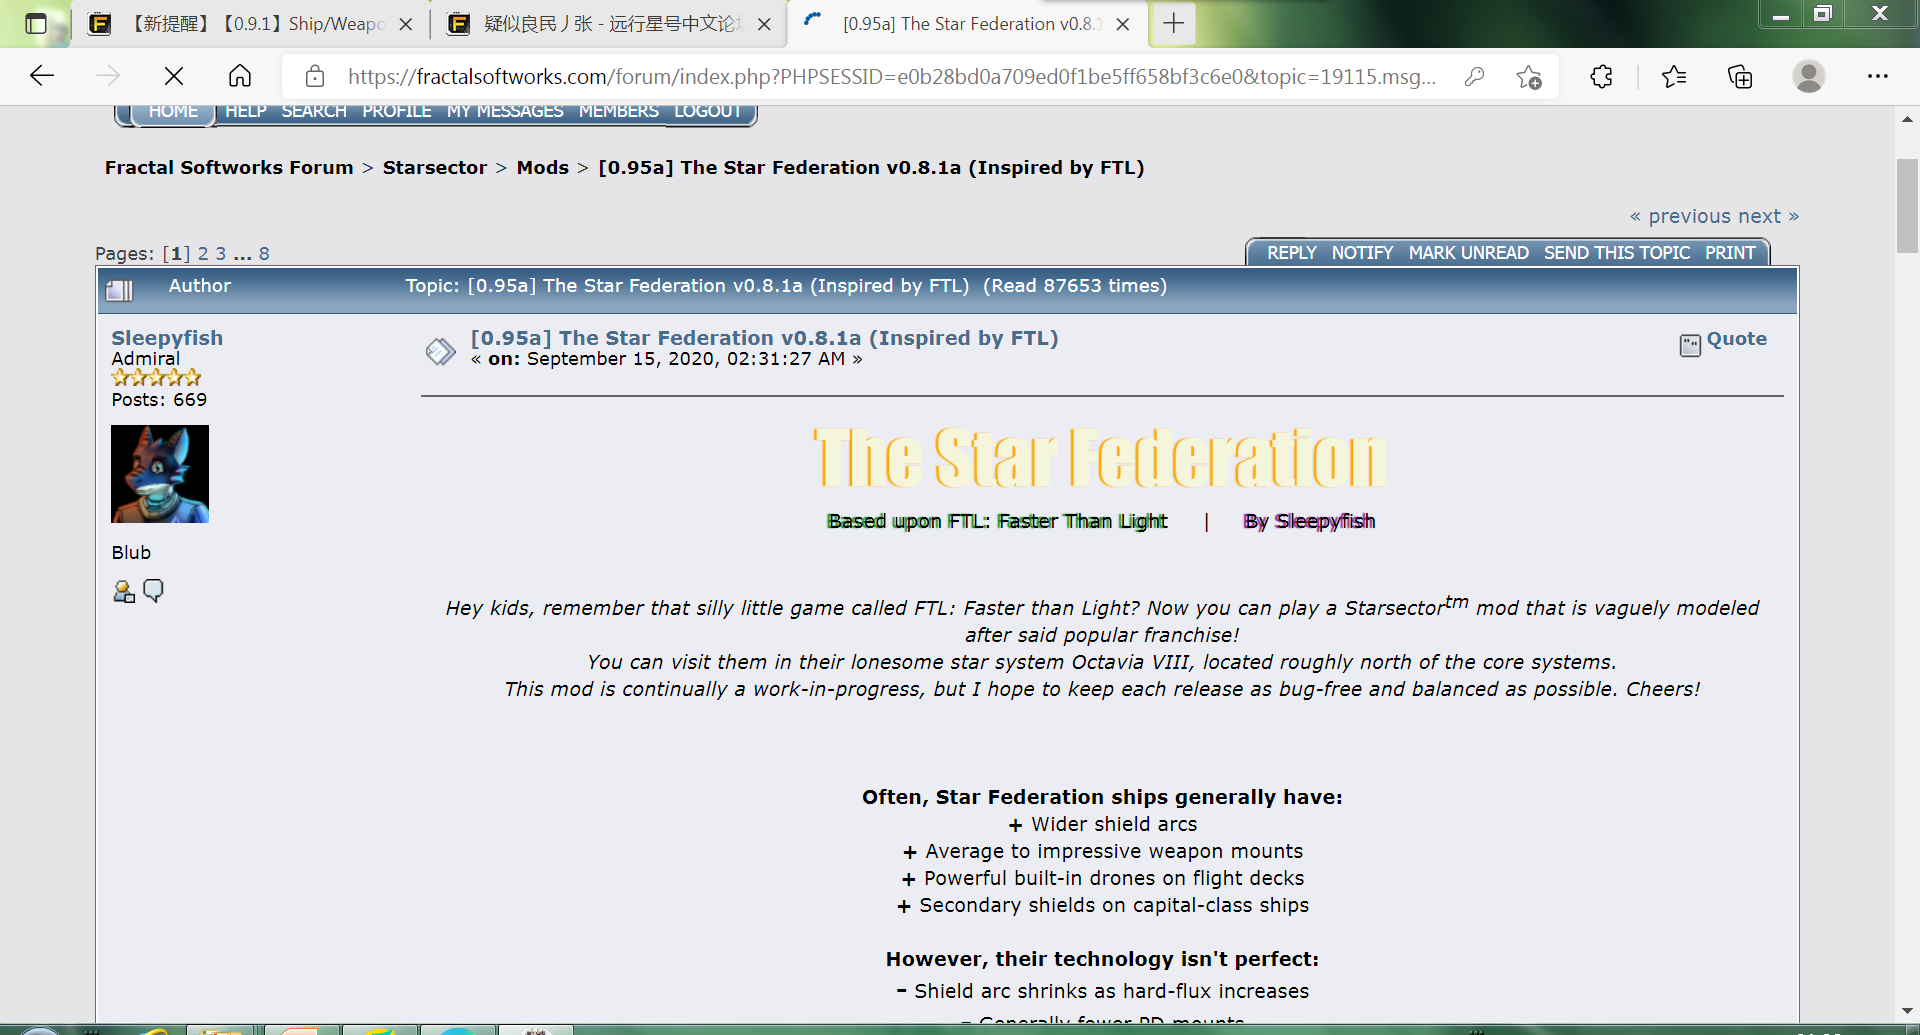
Task: Stop page loading with X button
Action: point(173,76)
